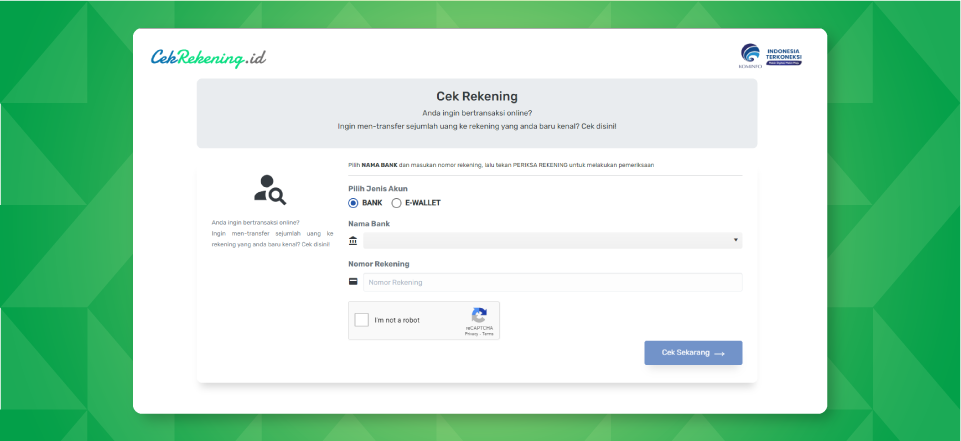
Task: Select the BANK account type
Action: coord(353,203)
